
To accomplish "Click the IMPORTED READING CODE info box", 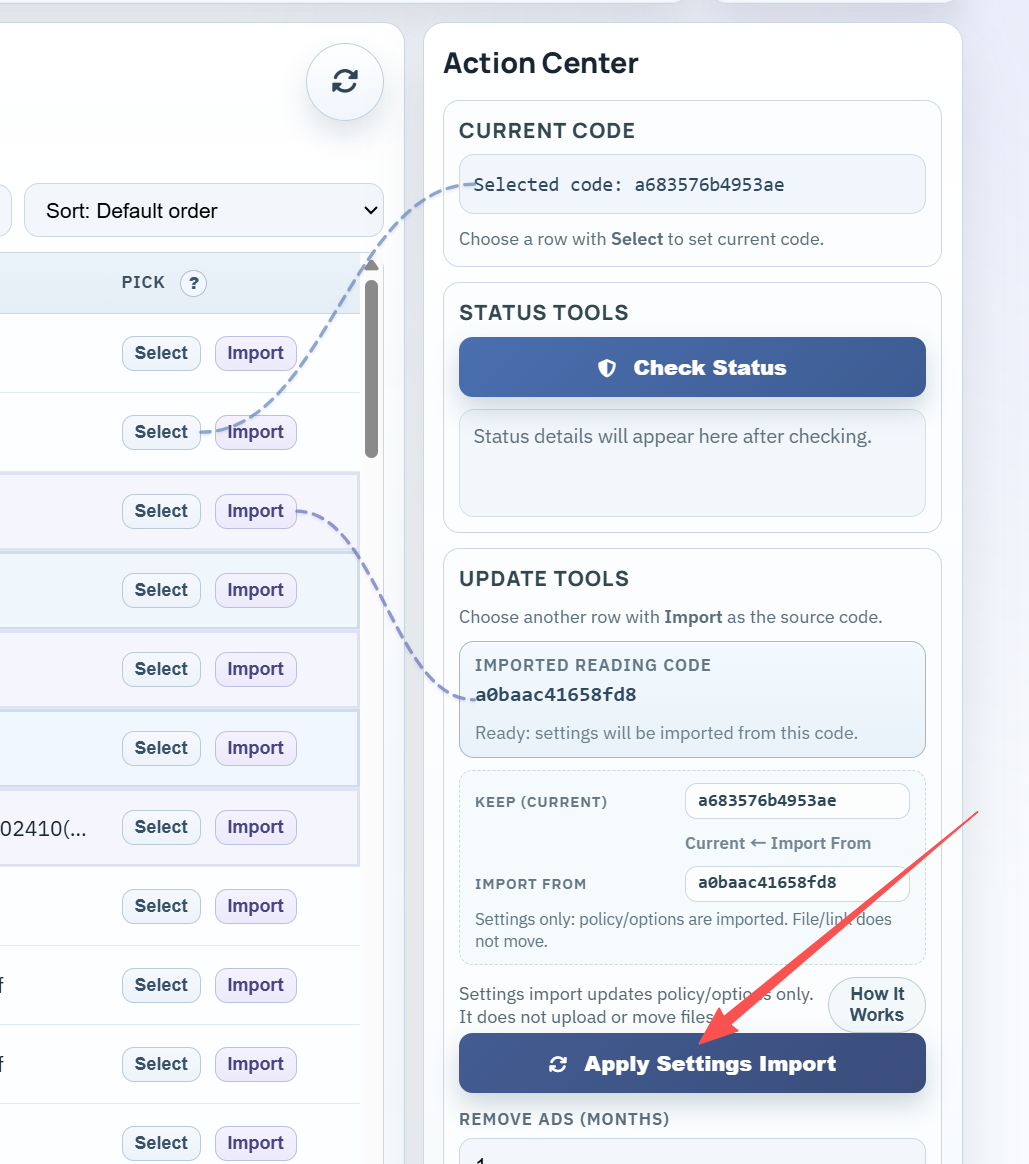I will (x=692, y=698).
